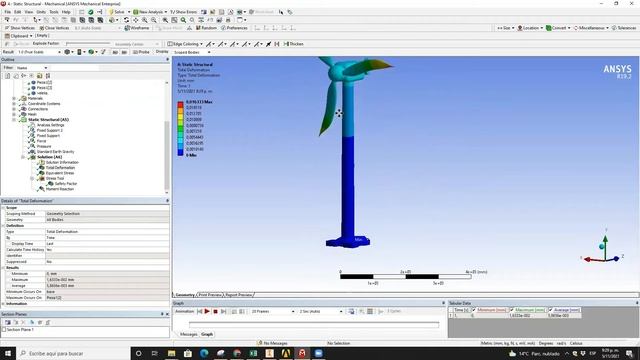Screen dimensions: 640x360
Task: Toggle Wireframe display mode
Action: [x=137, y=28]
